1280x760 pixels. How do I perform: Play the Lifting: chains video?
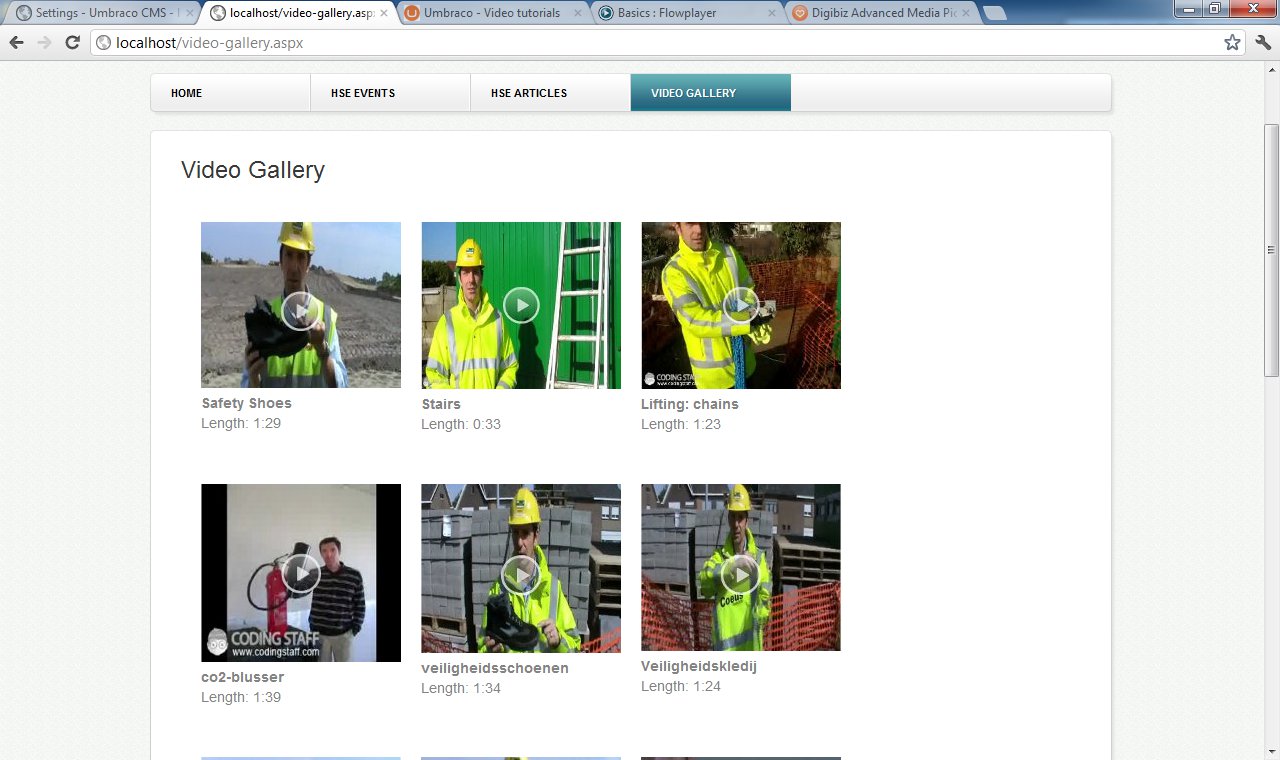pos(741,304)
